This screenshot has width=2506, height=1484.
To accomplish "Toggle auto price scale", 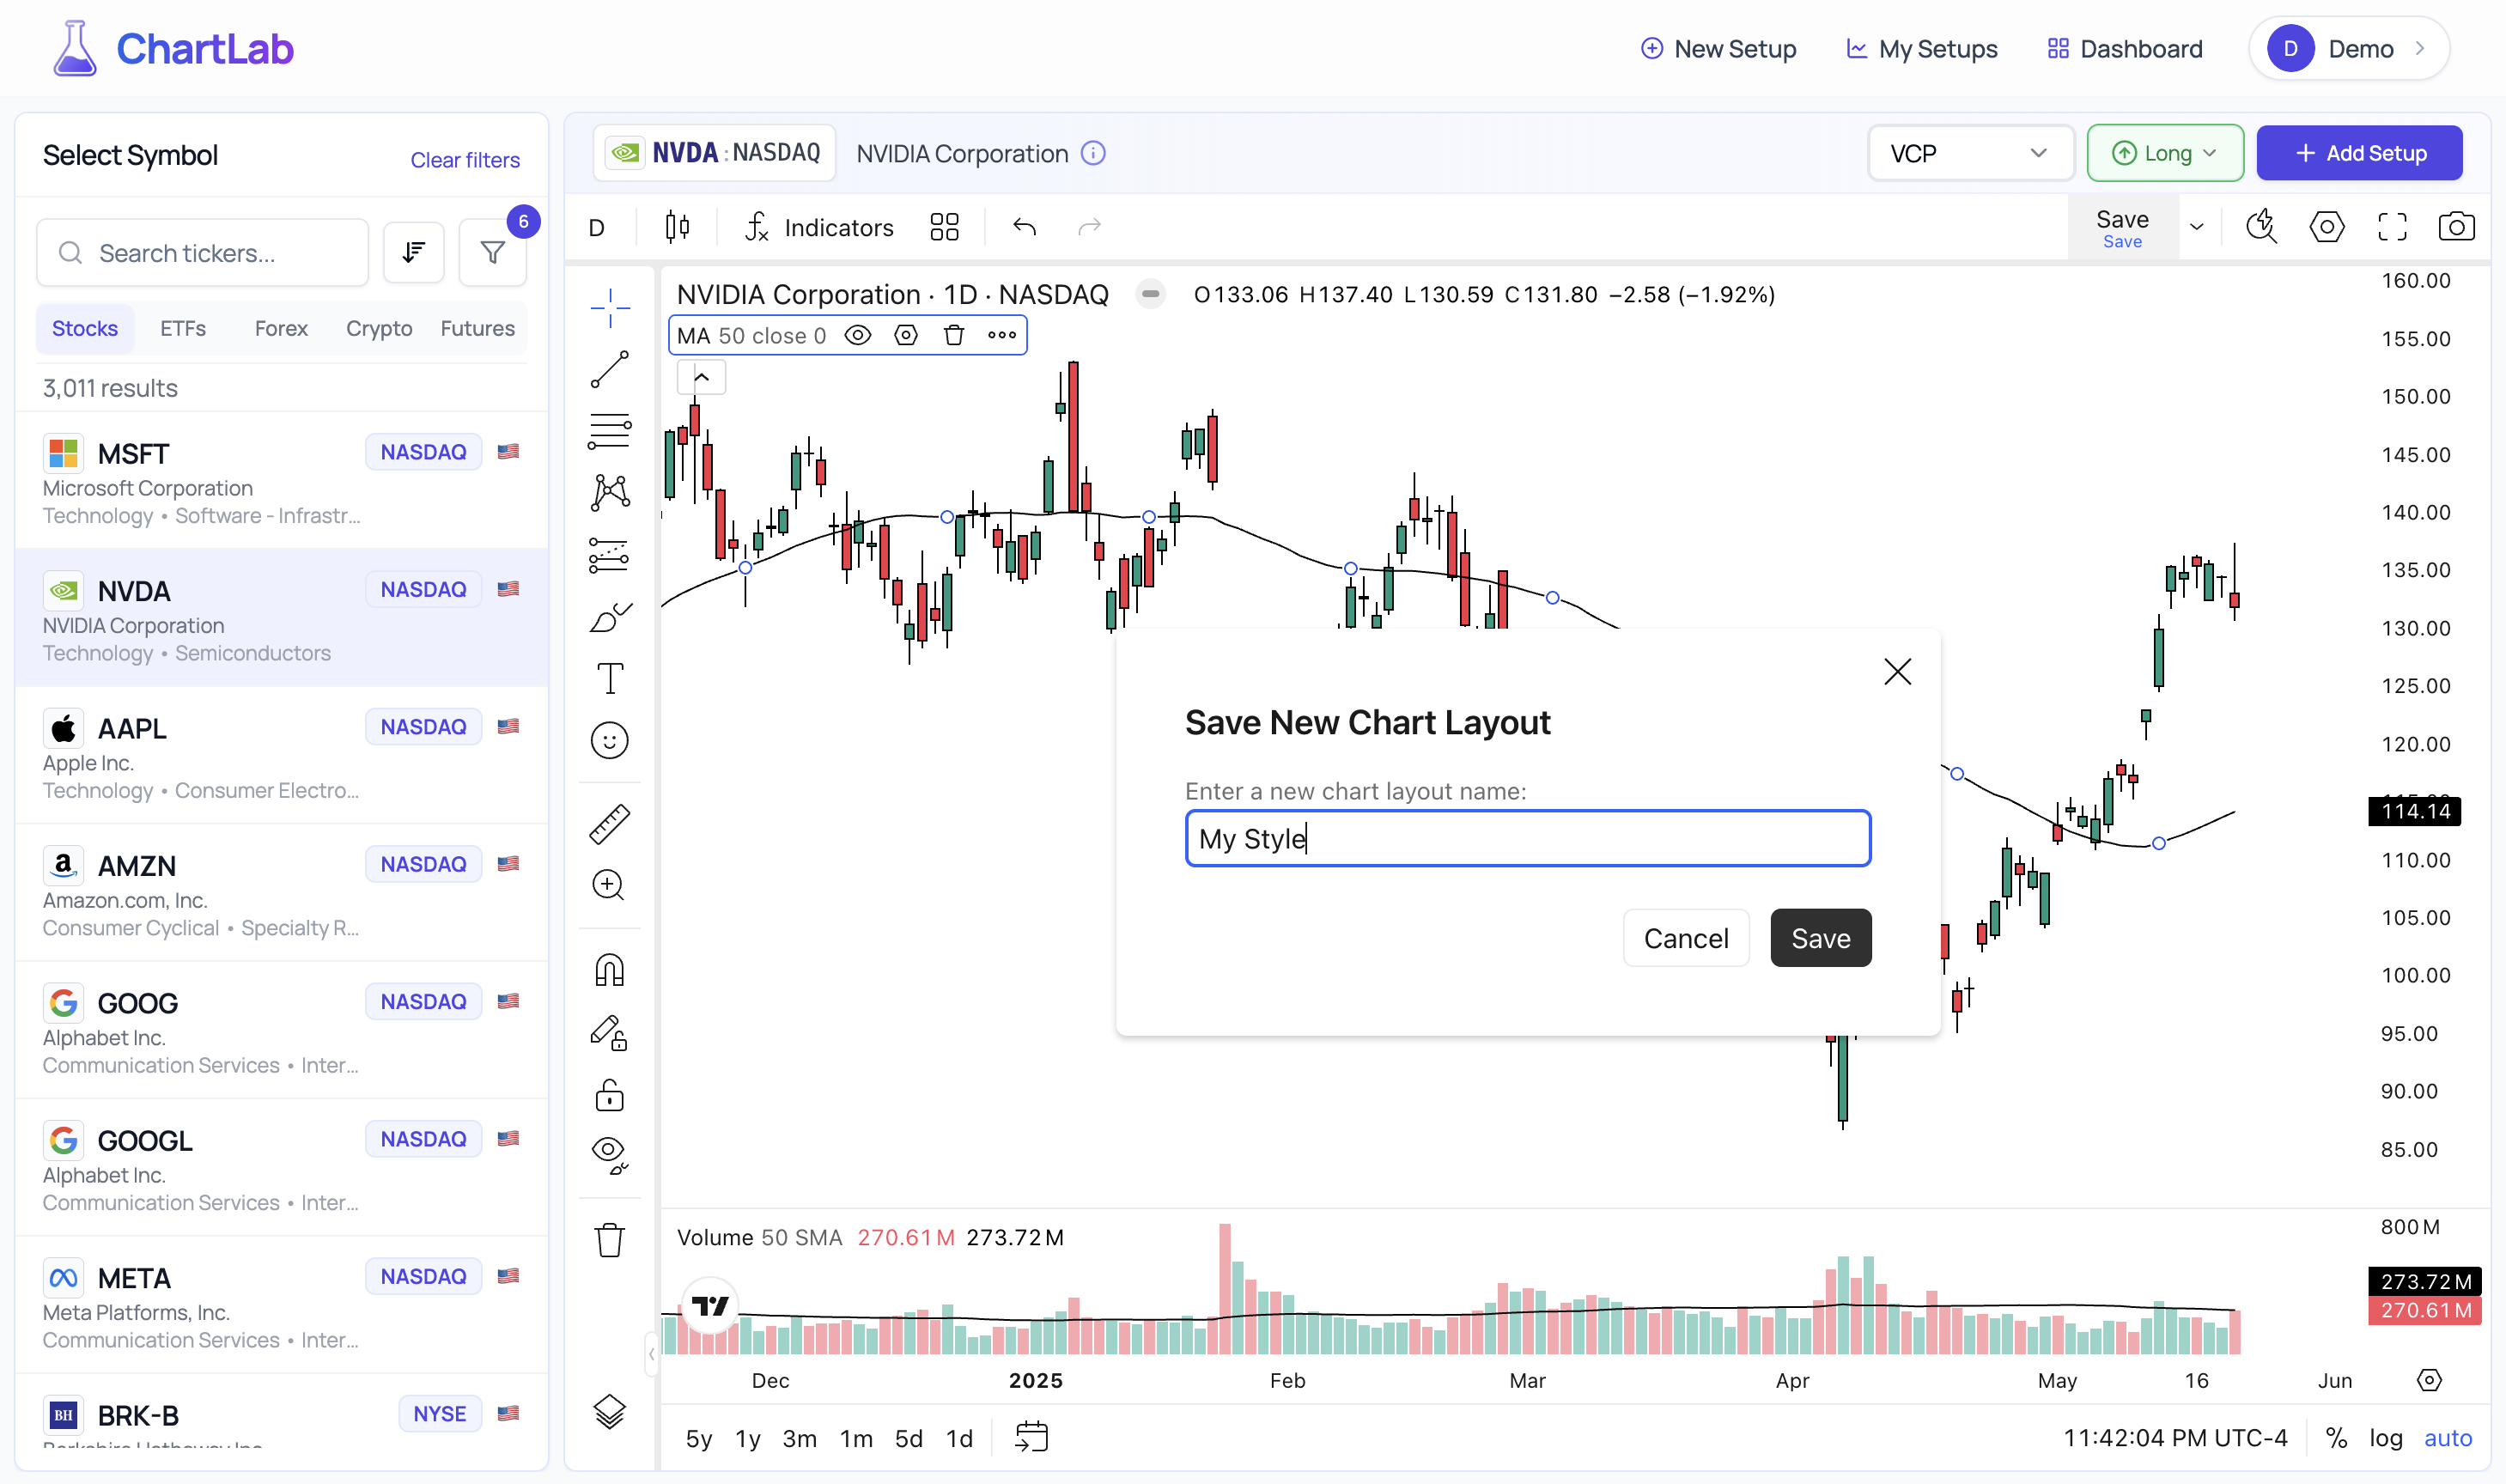I will (x=2447, y=1438).
